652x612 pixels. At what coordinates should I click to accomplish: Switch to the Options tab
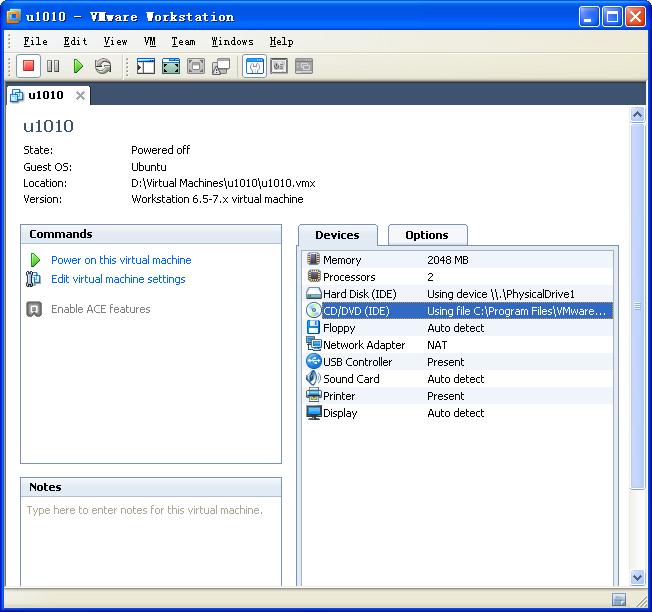coord(427,235)
